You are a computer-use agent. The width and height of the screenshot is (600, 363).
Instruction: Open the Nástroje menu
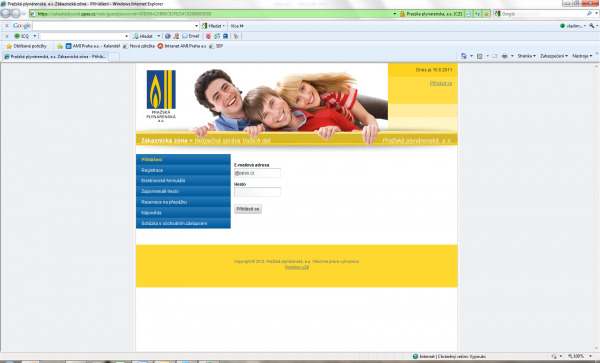point(582,56)
